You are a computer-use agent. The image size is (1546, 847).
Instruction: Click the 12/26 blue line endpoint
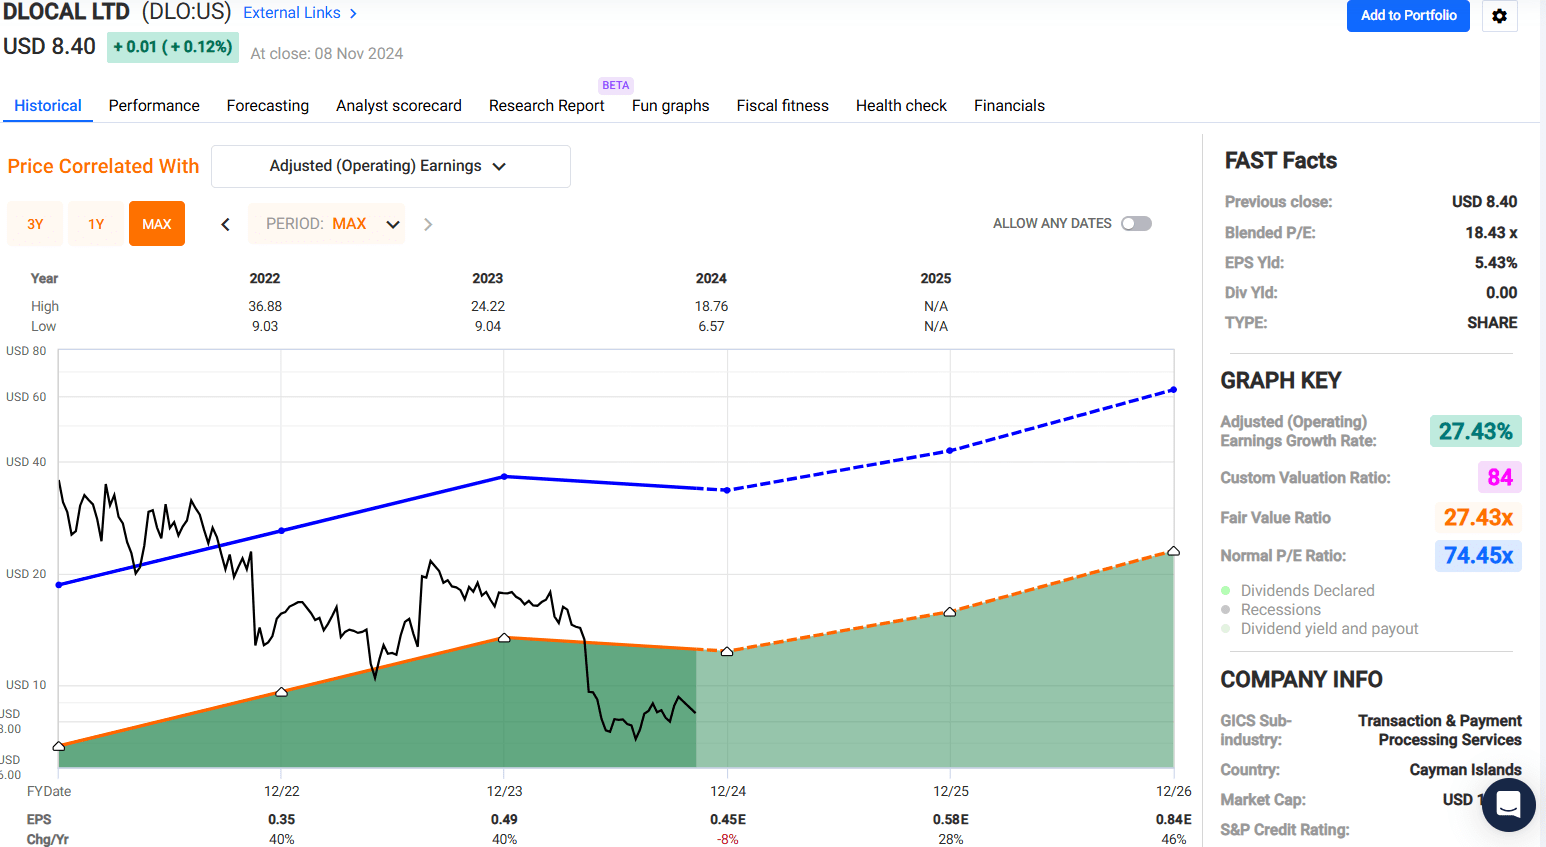coord(1173,390)
